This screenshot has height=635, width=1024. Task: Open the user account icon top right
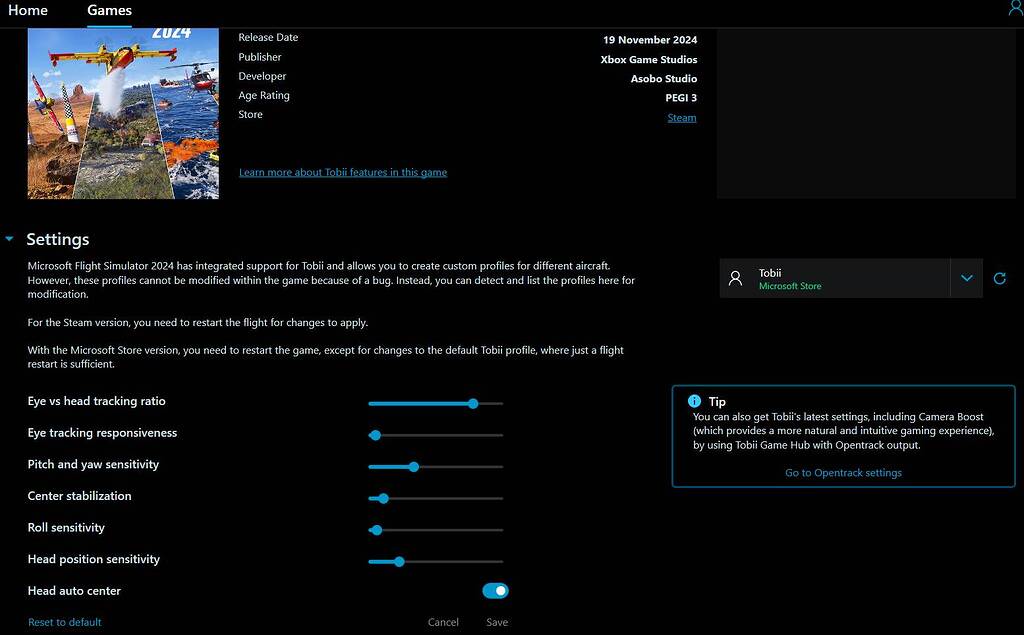1016,8
